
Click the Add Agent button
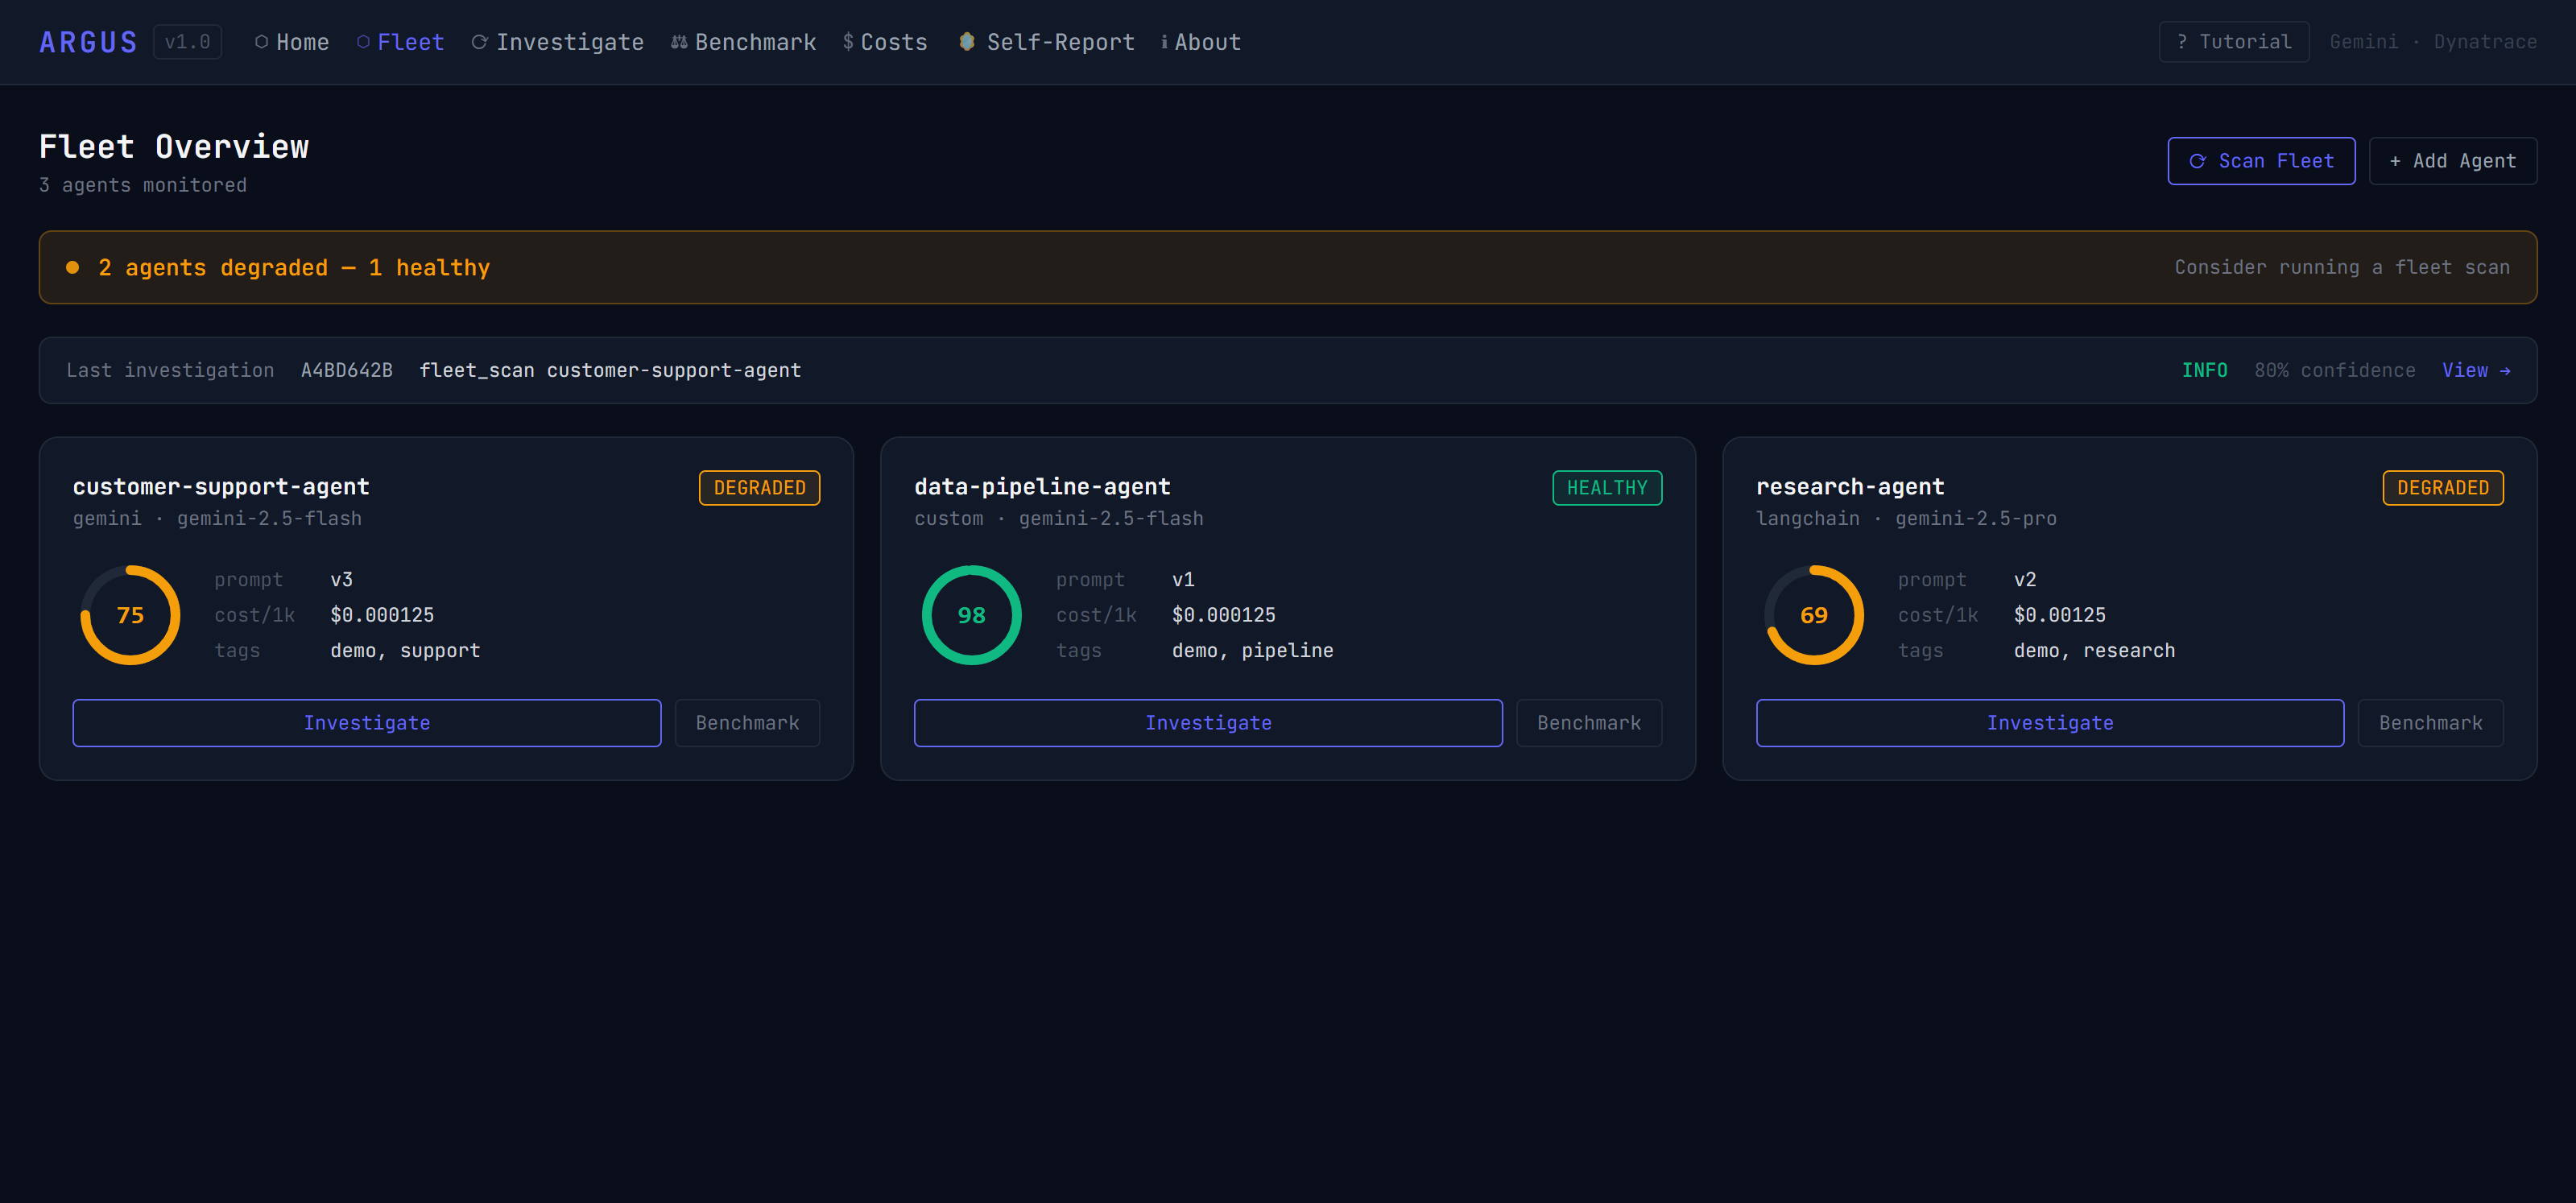tap(2452, 161)
